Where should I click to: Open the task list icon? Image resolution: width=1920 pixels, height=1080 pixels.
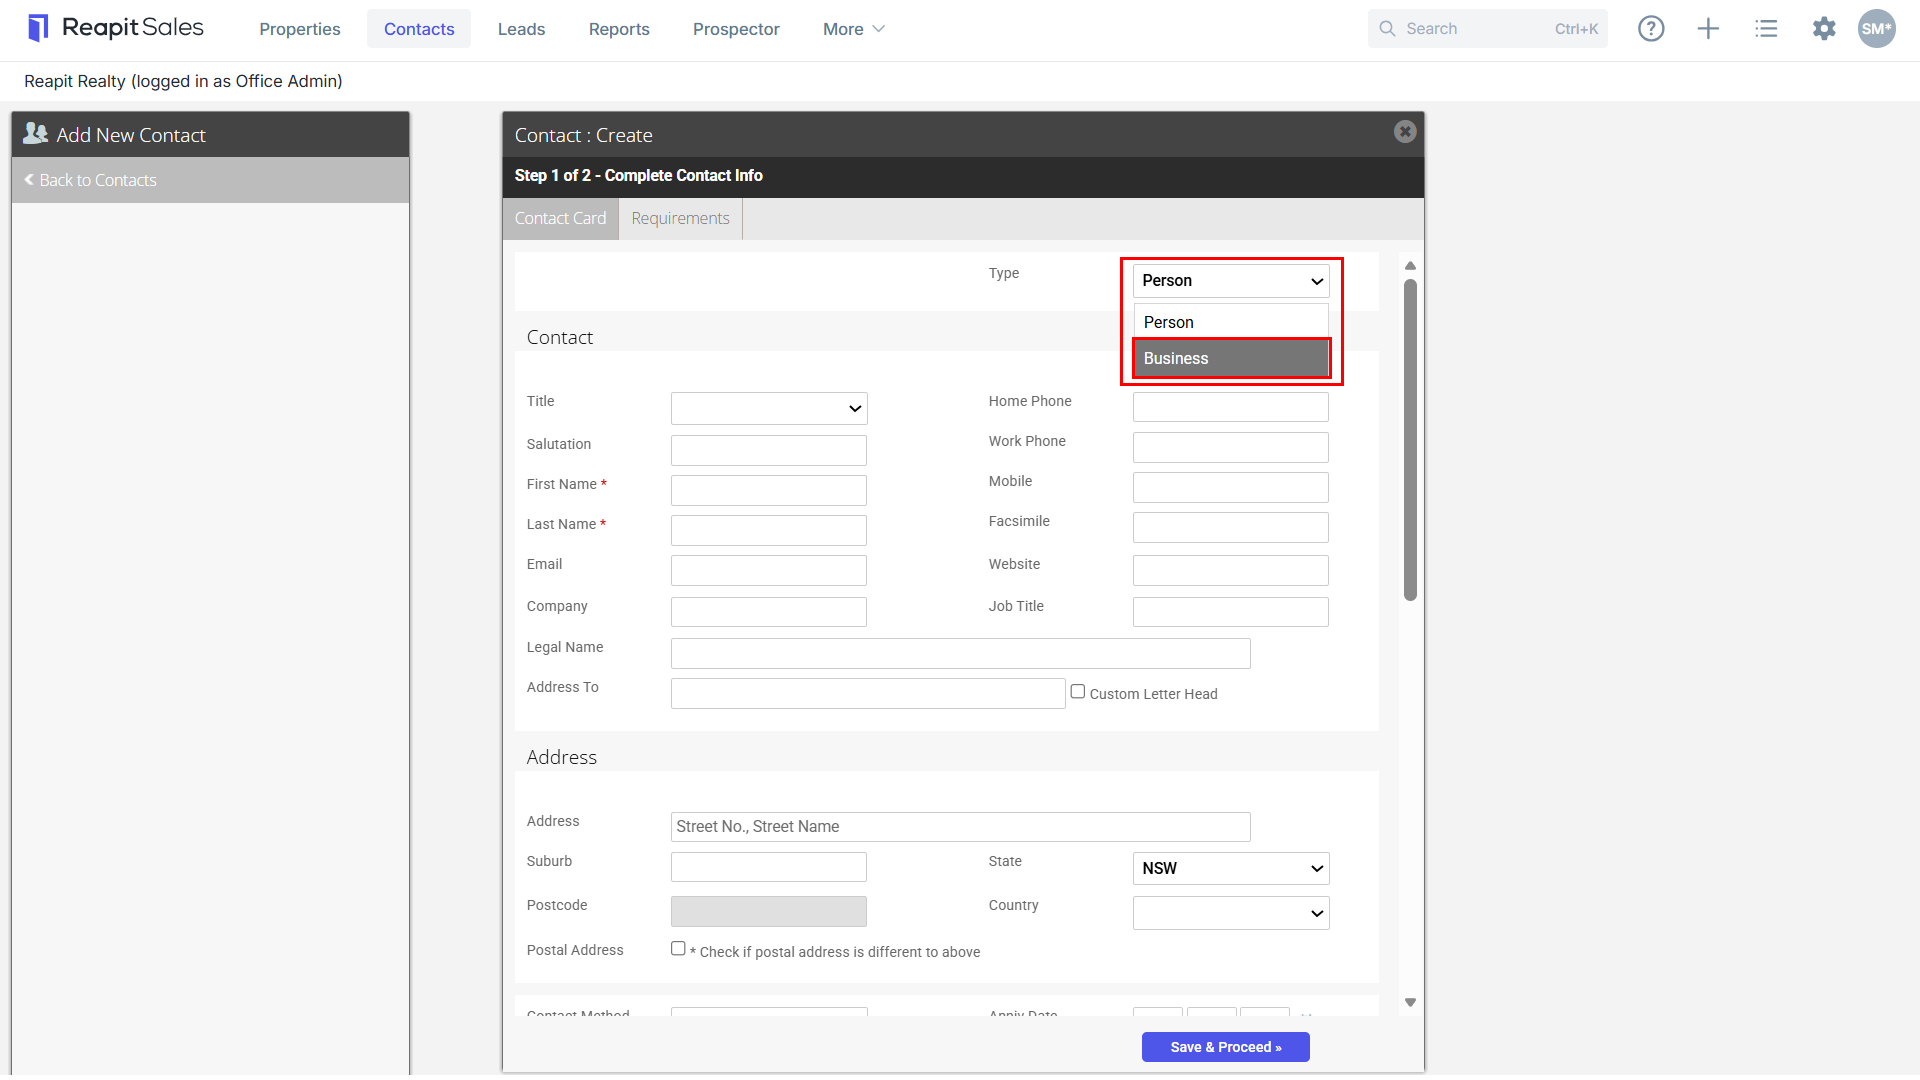coord(1766,29)
